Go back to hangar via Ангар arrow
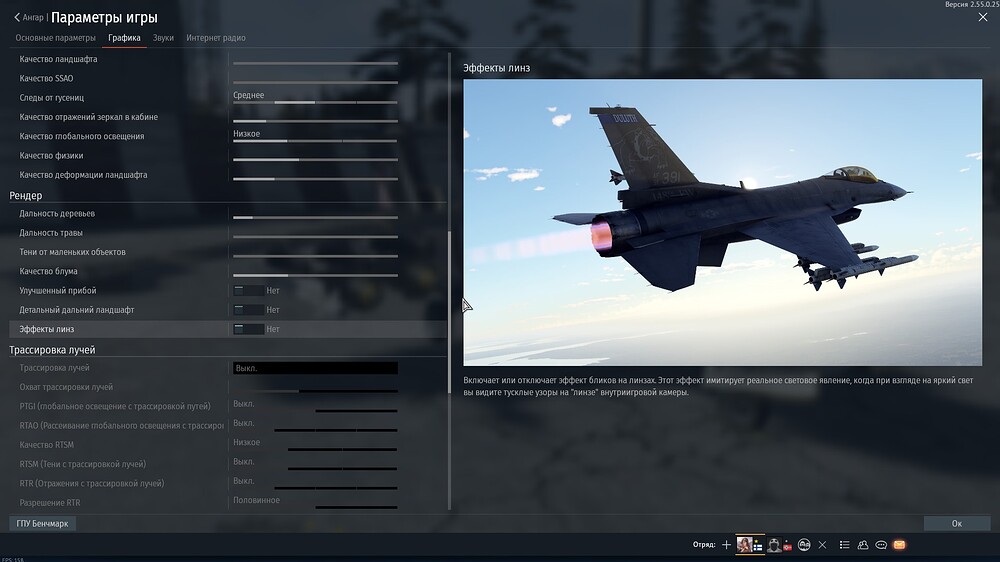Viewport: 1000px width, 562px height. click(x=28, y=17)
